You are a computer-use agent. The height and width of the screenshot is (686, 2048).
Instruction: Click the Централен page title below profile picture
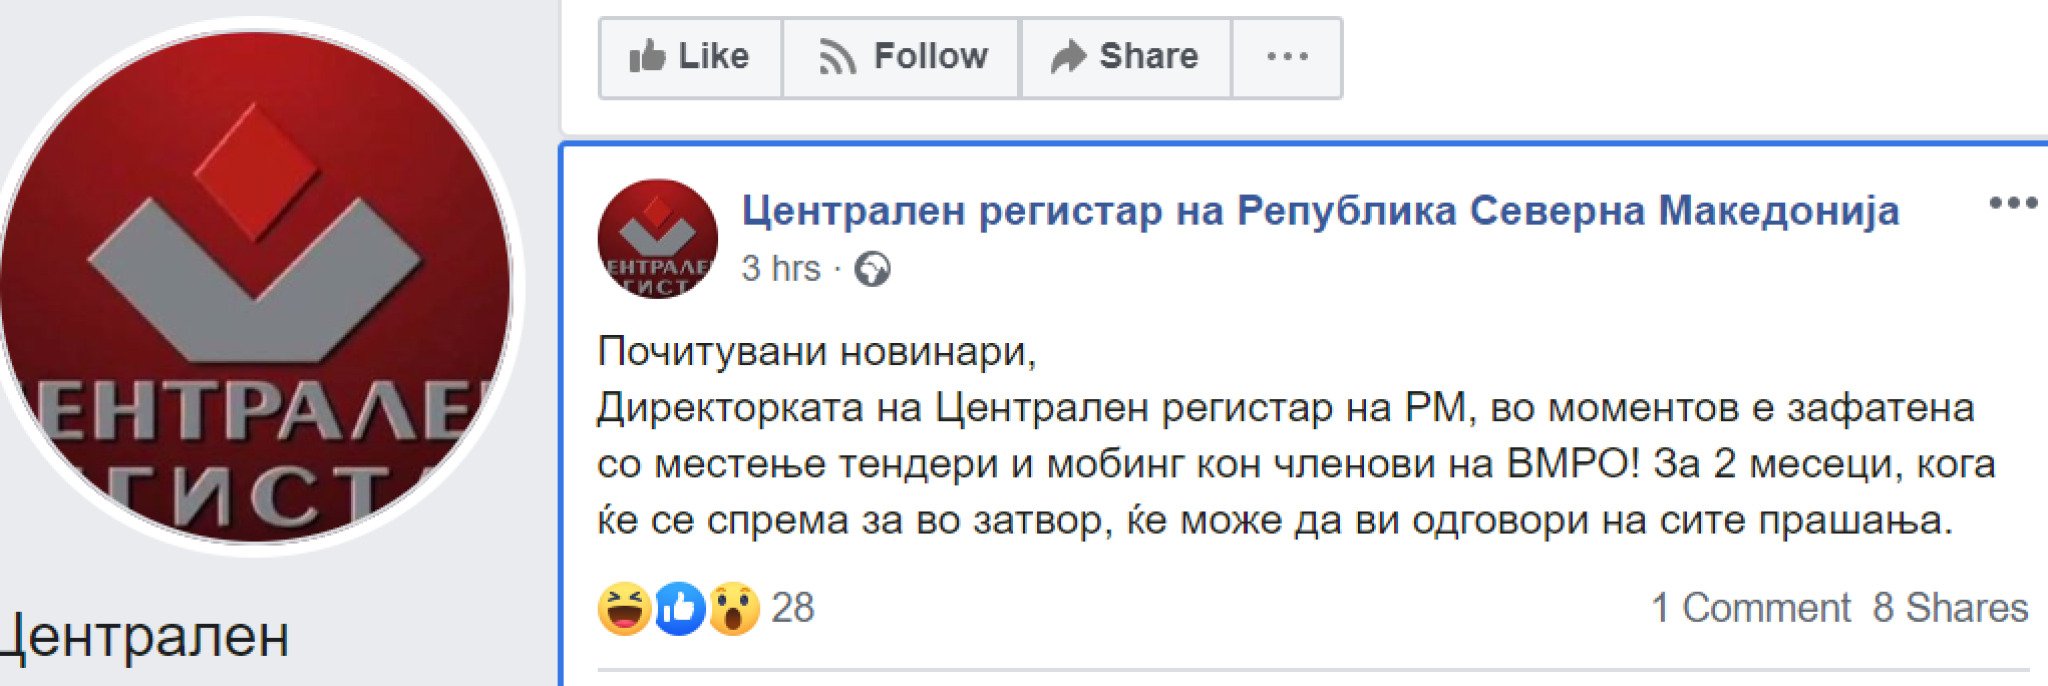[x=146, y=636]
